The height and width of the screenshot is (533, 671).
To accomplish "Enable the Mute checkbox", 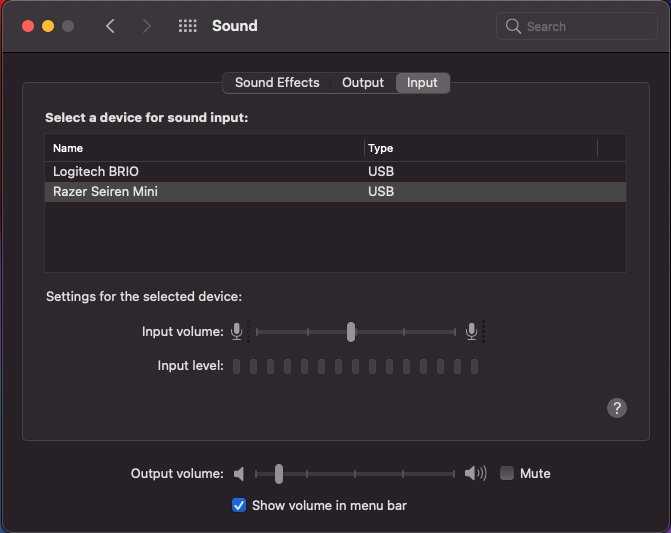I will pos(507,473).
